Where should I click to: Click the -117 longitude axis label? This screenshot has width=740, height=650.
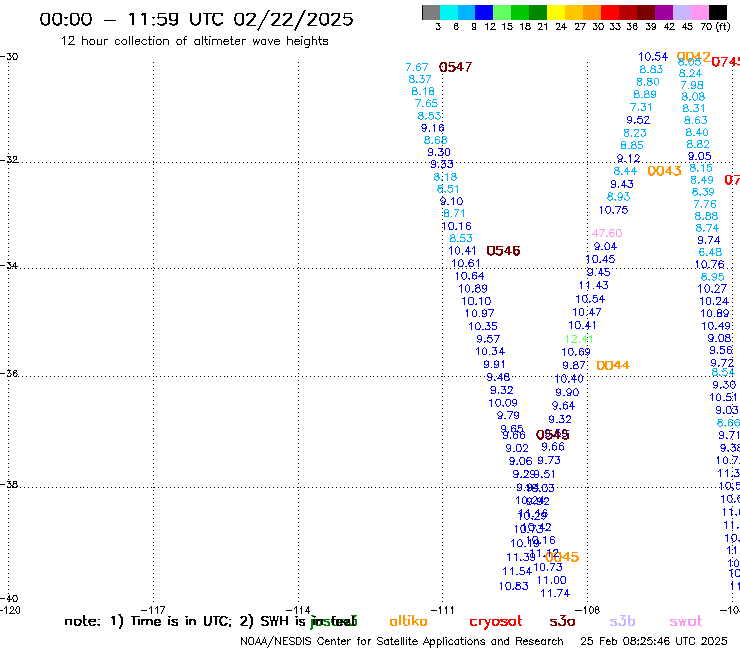153,610
